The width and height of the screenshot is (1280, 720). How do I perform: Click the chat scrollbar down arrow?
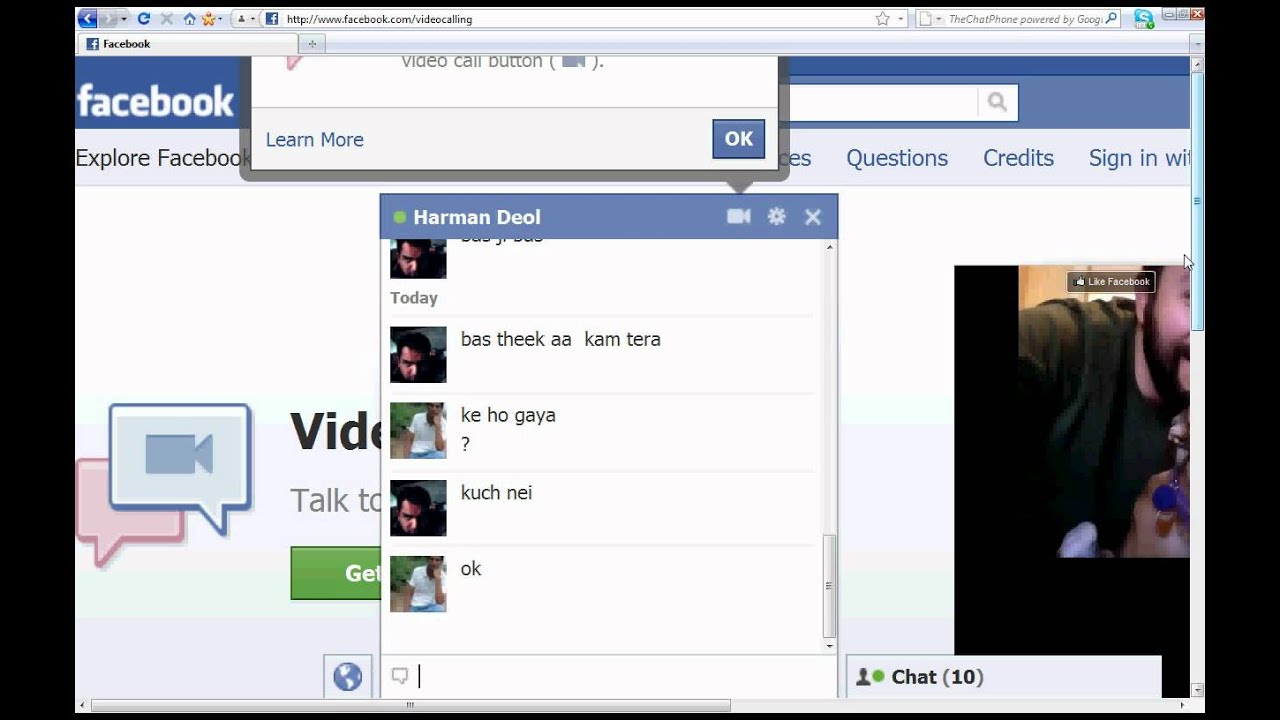coord(829,647)
